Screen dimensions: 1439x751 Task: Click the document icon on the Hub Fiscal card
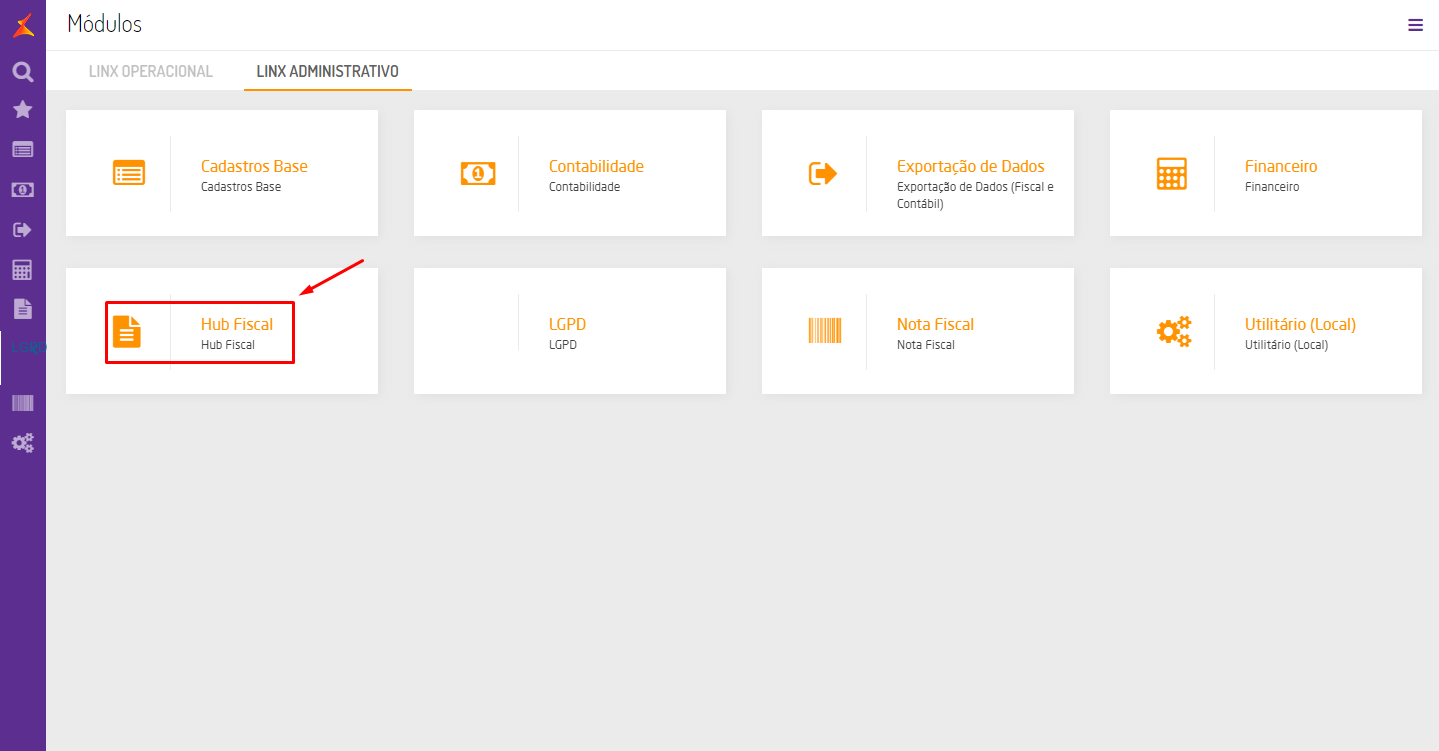[127, 331]
